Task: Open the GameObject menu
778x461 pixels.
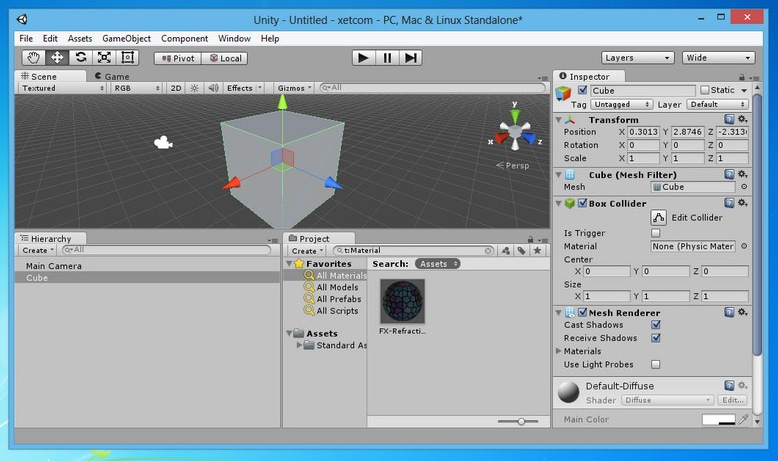Action: point(127,38)
